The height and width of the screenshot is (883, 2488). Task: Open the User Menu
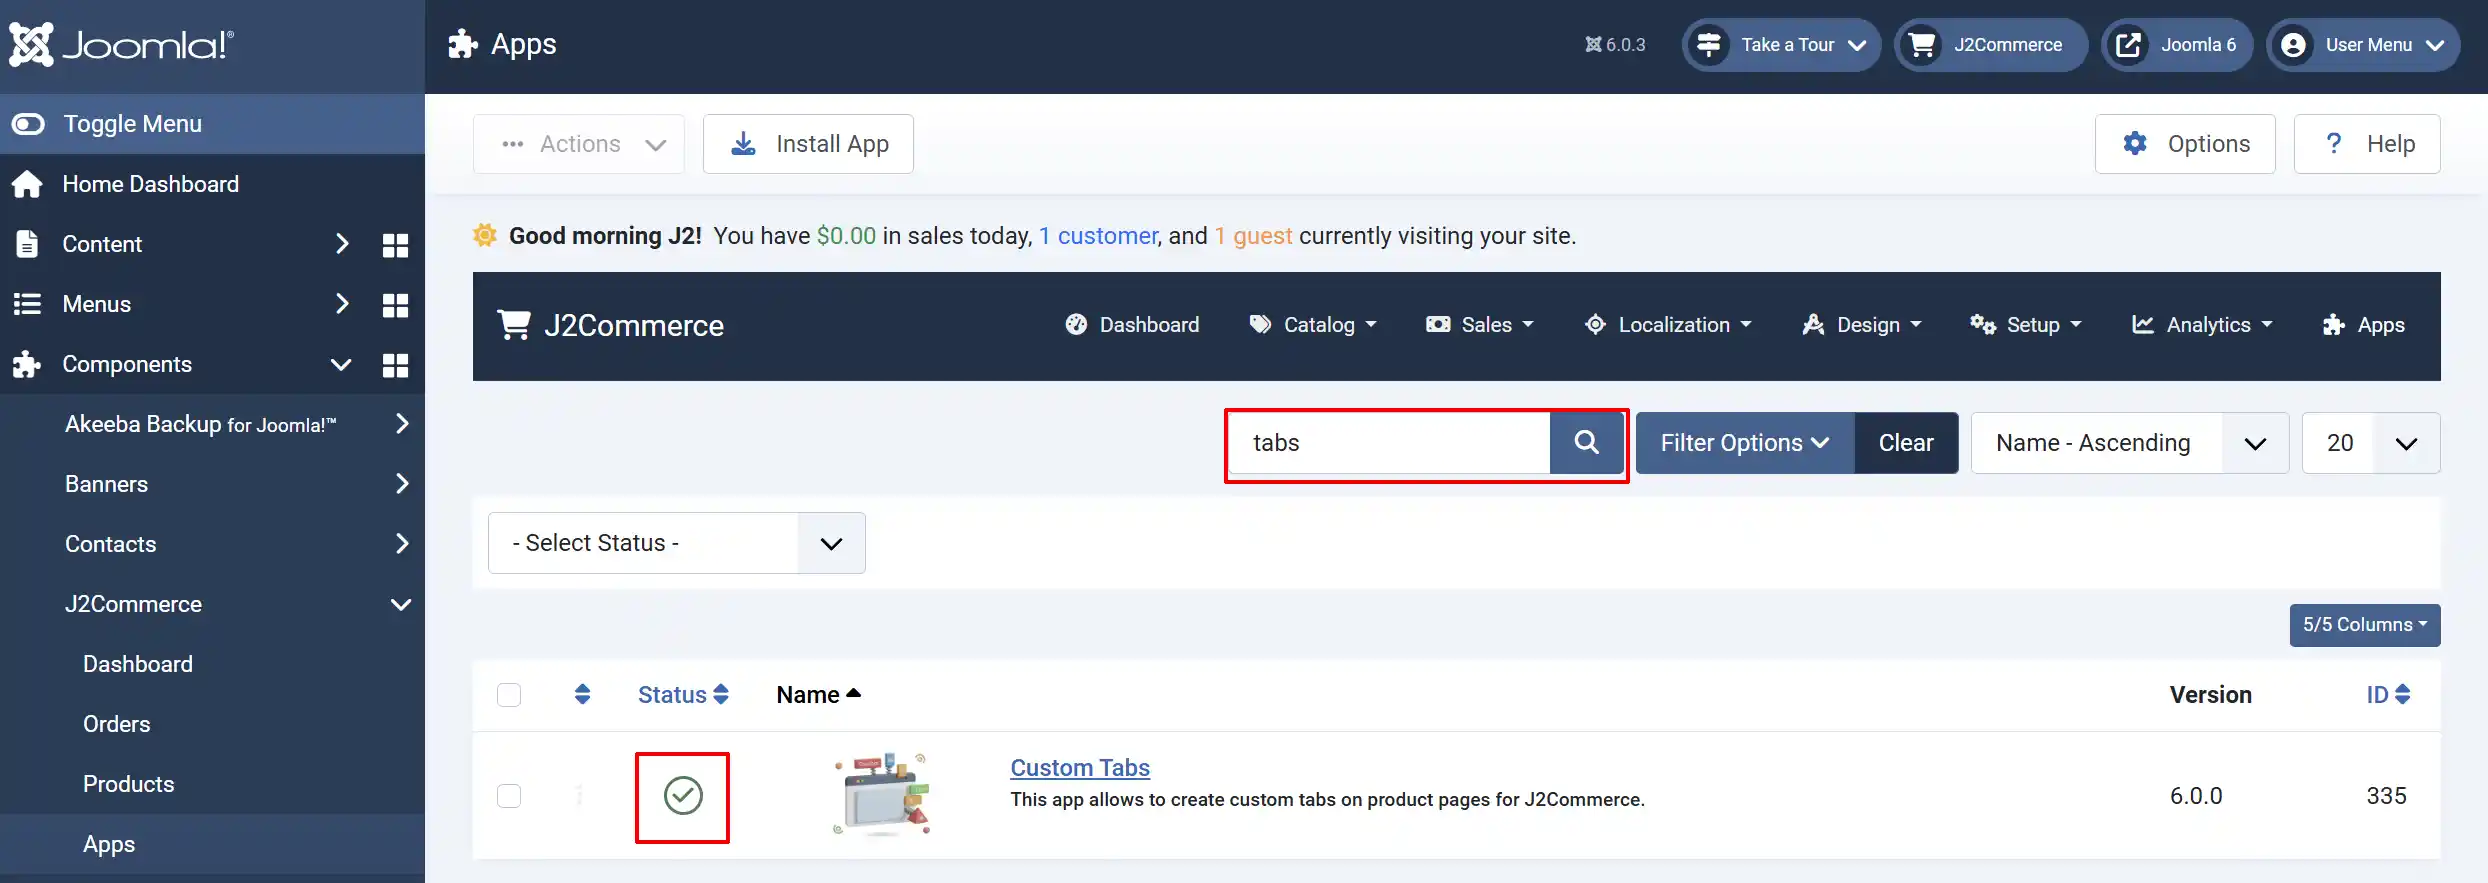click(2363, 45)
